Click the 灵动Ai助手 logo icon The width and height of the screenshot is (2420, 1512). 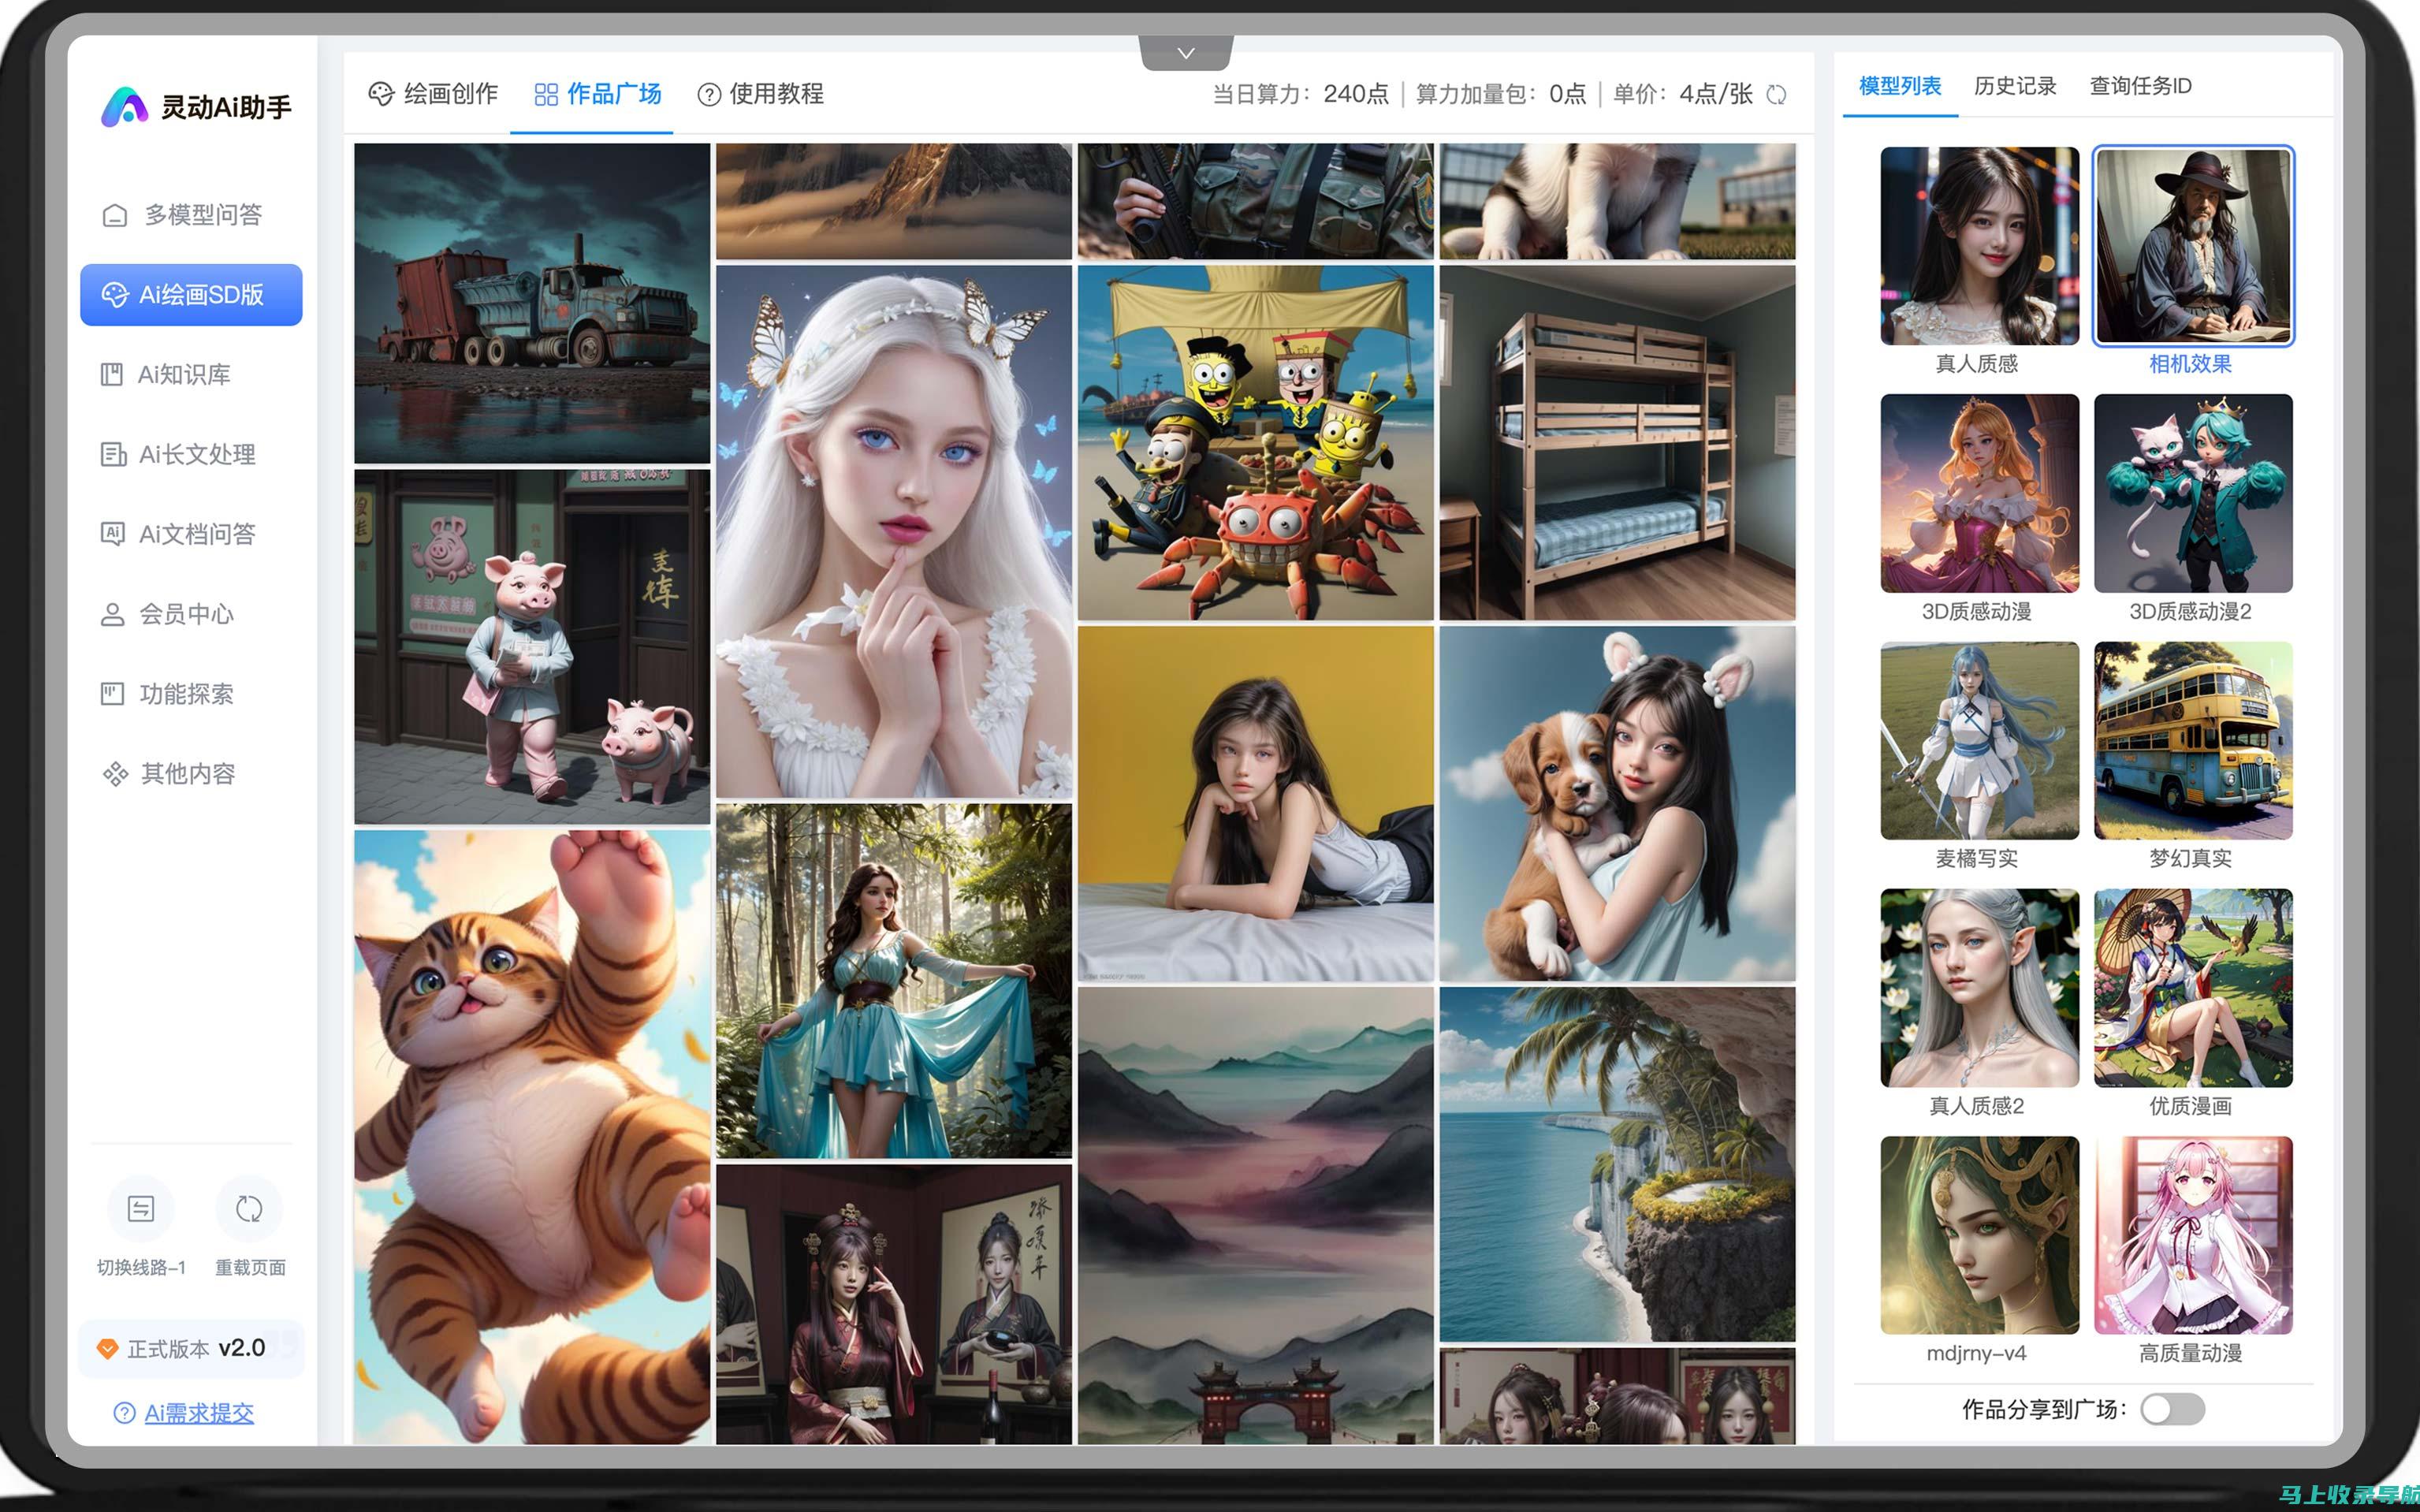[x=125, y=106]
